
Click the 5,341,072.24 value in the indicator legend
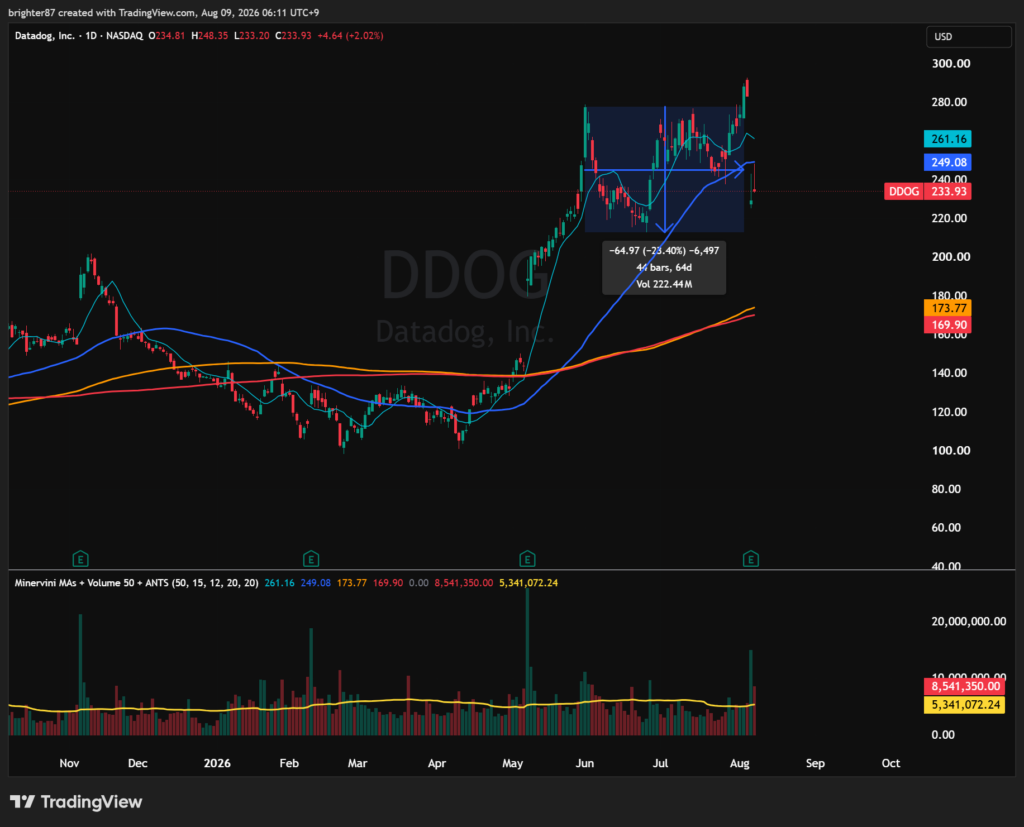click(x=528, y=583)
